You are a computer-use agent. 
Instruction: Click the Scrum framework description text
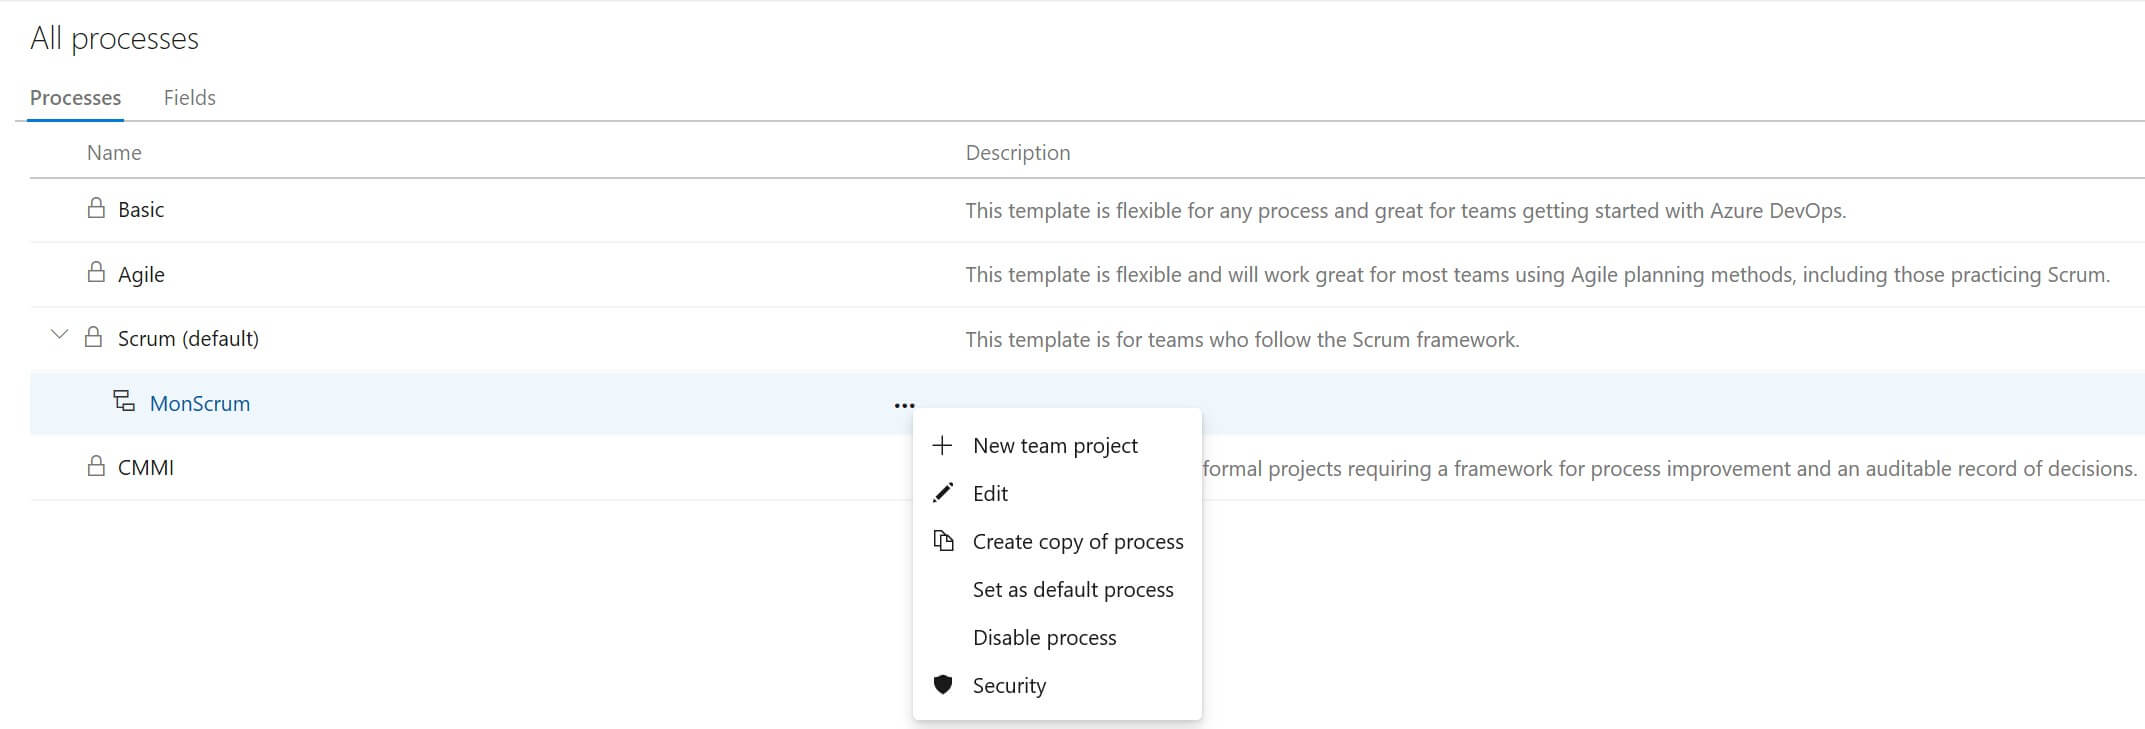tap(1242, 340)
